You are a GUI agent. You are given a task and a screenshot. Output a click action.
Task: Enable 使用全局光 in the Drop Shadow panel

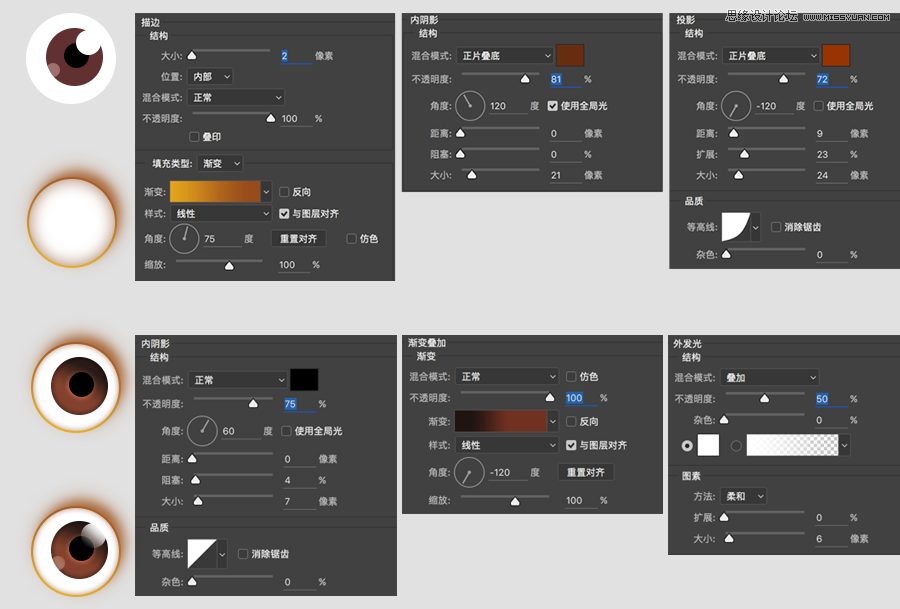[x=818, y=106]
